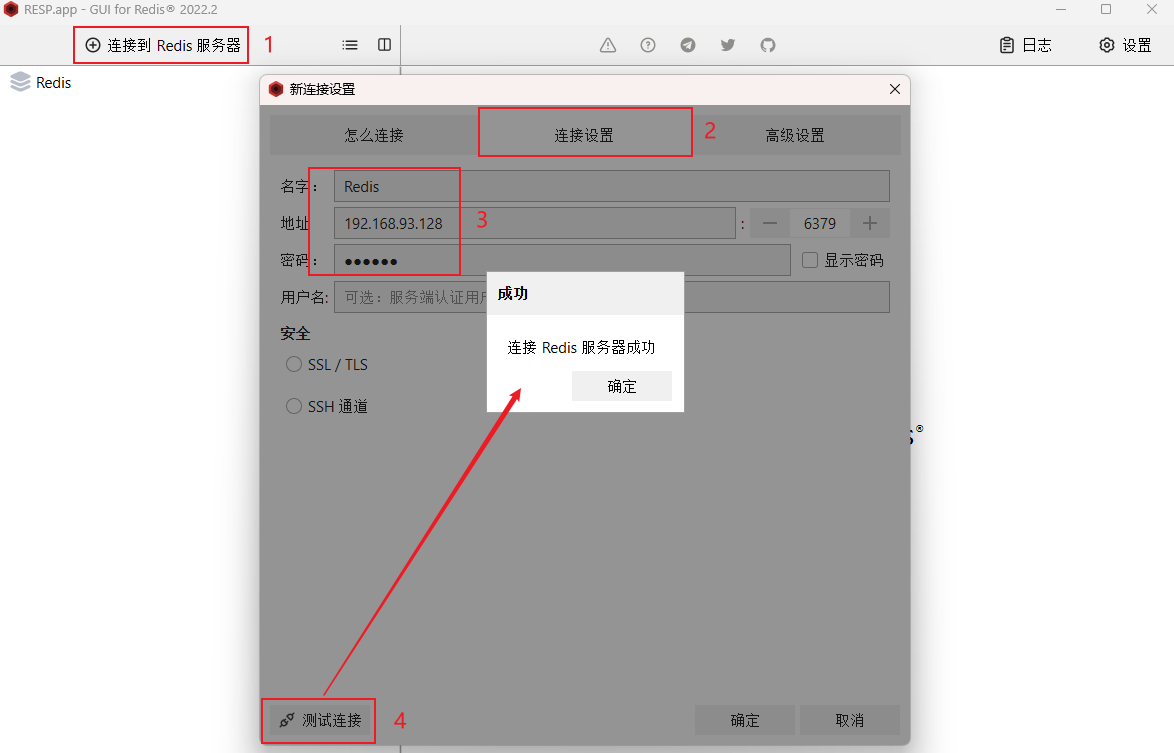Click the password field
This screenshot has height=753, width=1174.
coord(562,260)
